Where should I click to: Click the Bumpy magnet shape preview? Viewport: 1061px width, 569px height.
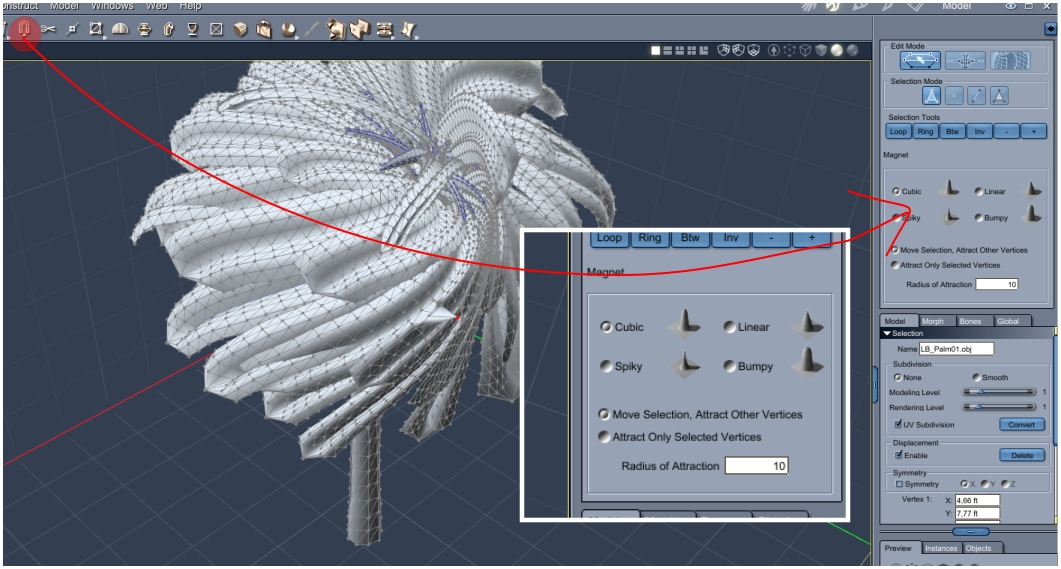coord(1033,214)
